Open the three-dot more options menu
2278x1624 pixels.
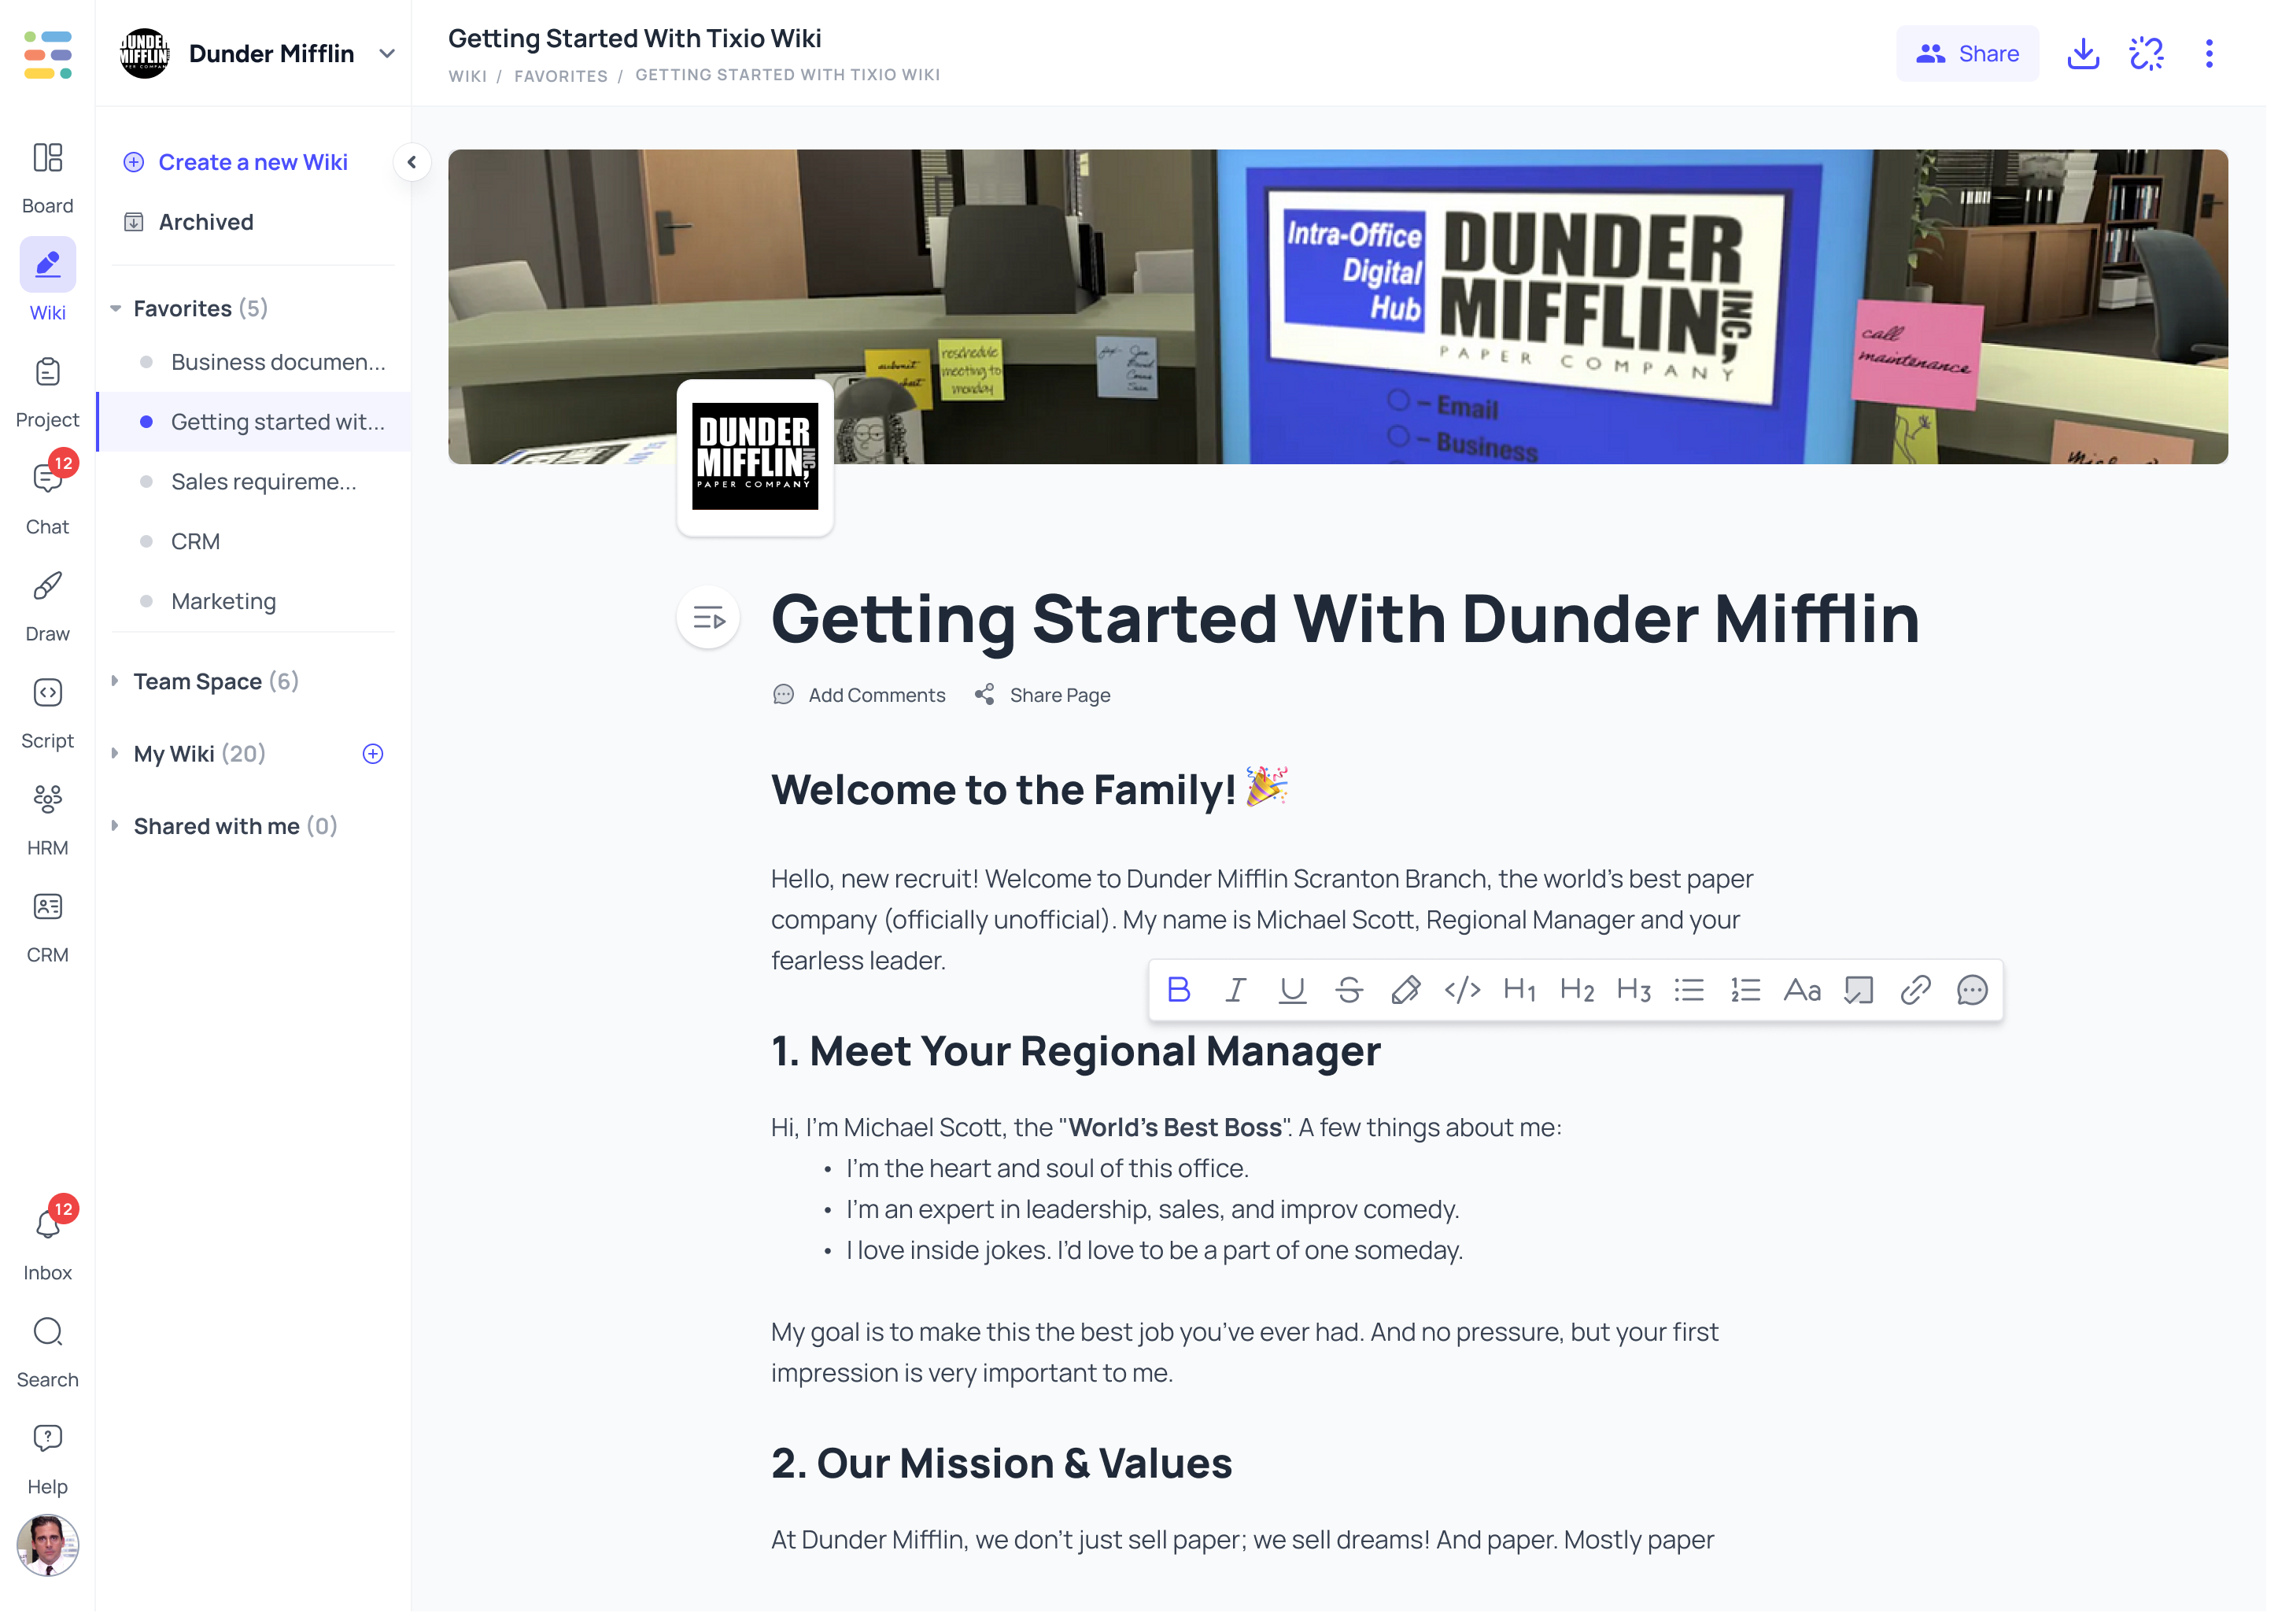2209,53
